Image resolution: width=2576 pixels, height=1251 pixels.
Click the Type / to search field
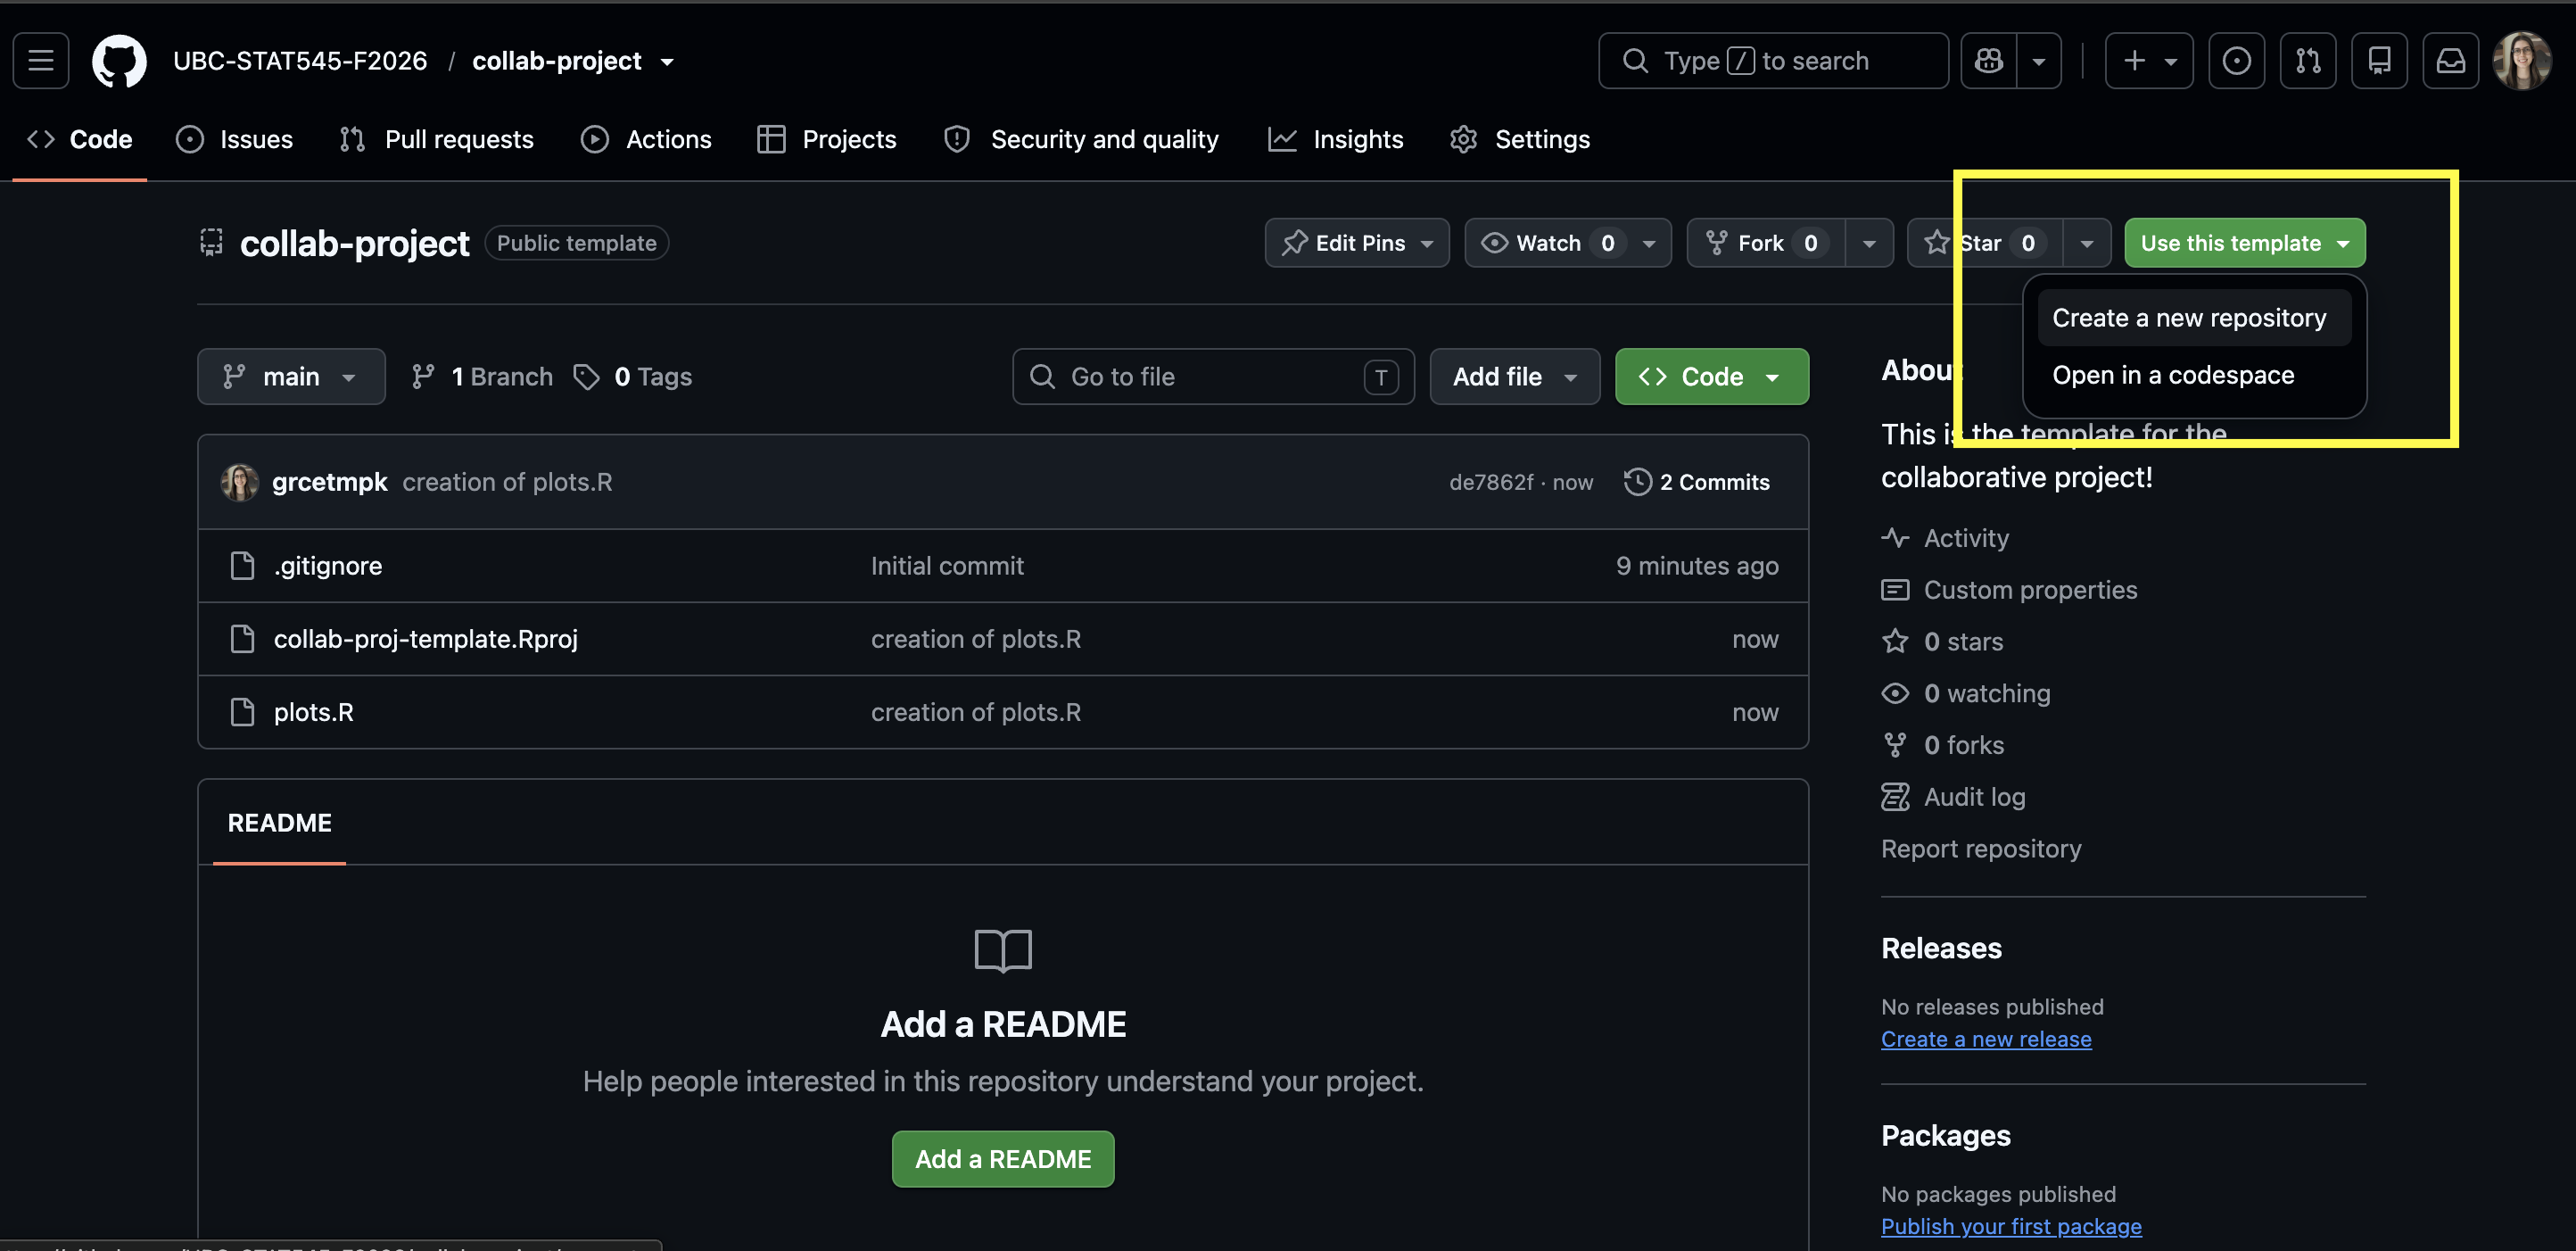pos(1773,61)
